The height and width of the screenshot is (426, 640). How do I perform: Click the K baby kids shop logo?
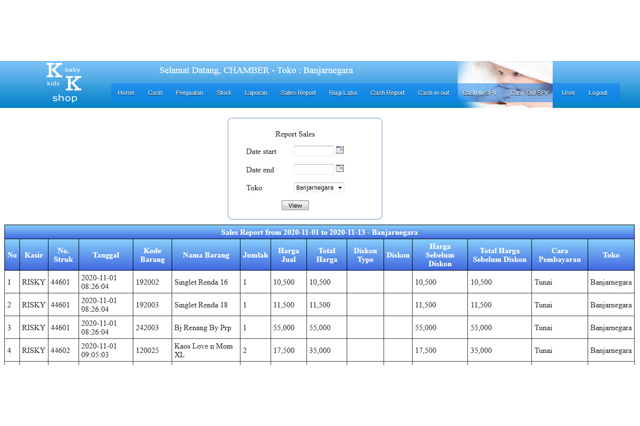[x=64, y=83]
